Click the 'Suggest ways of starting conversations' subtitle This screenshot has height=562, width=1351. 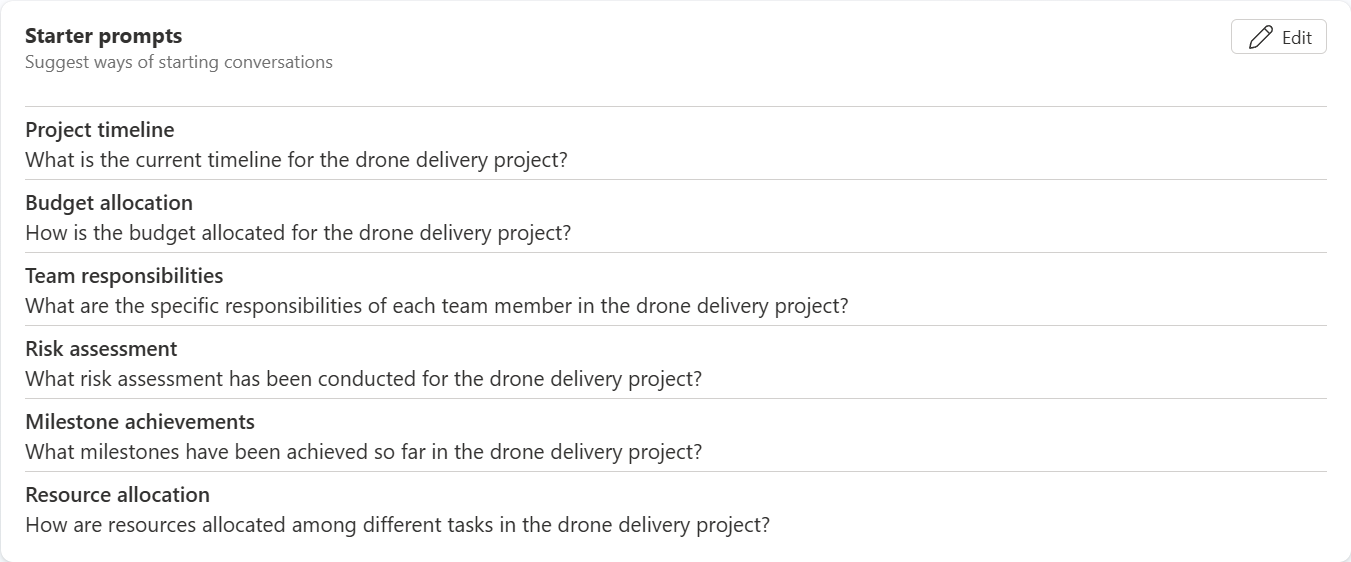click(x=178, y=62)
